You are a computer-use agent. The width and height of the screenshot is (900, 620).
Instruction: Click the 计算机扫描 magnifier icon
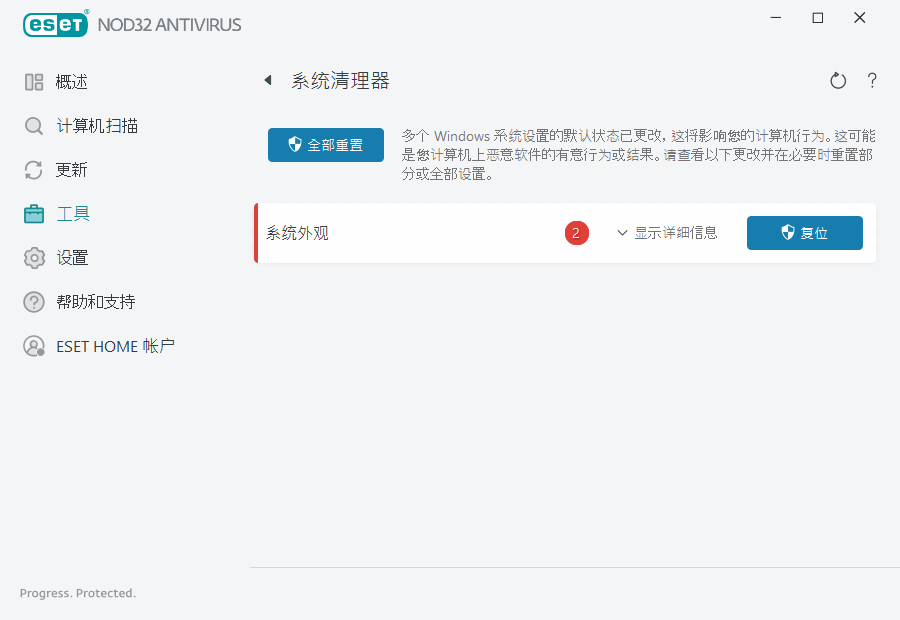point(33,126)
